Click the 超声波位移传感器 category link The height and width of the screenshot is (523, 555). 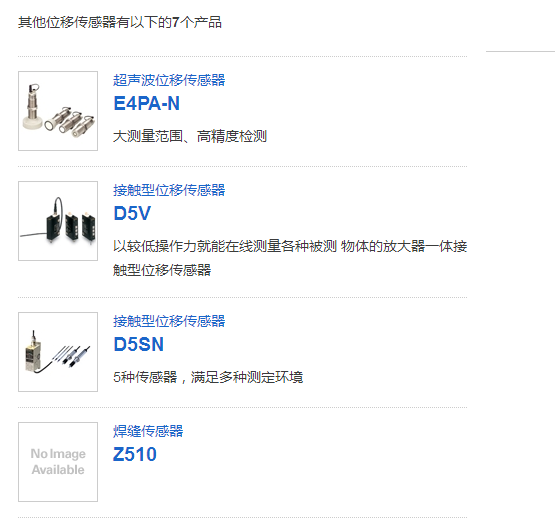pyautogui.click(x=169, y=80)
